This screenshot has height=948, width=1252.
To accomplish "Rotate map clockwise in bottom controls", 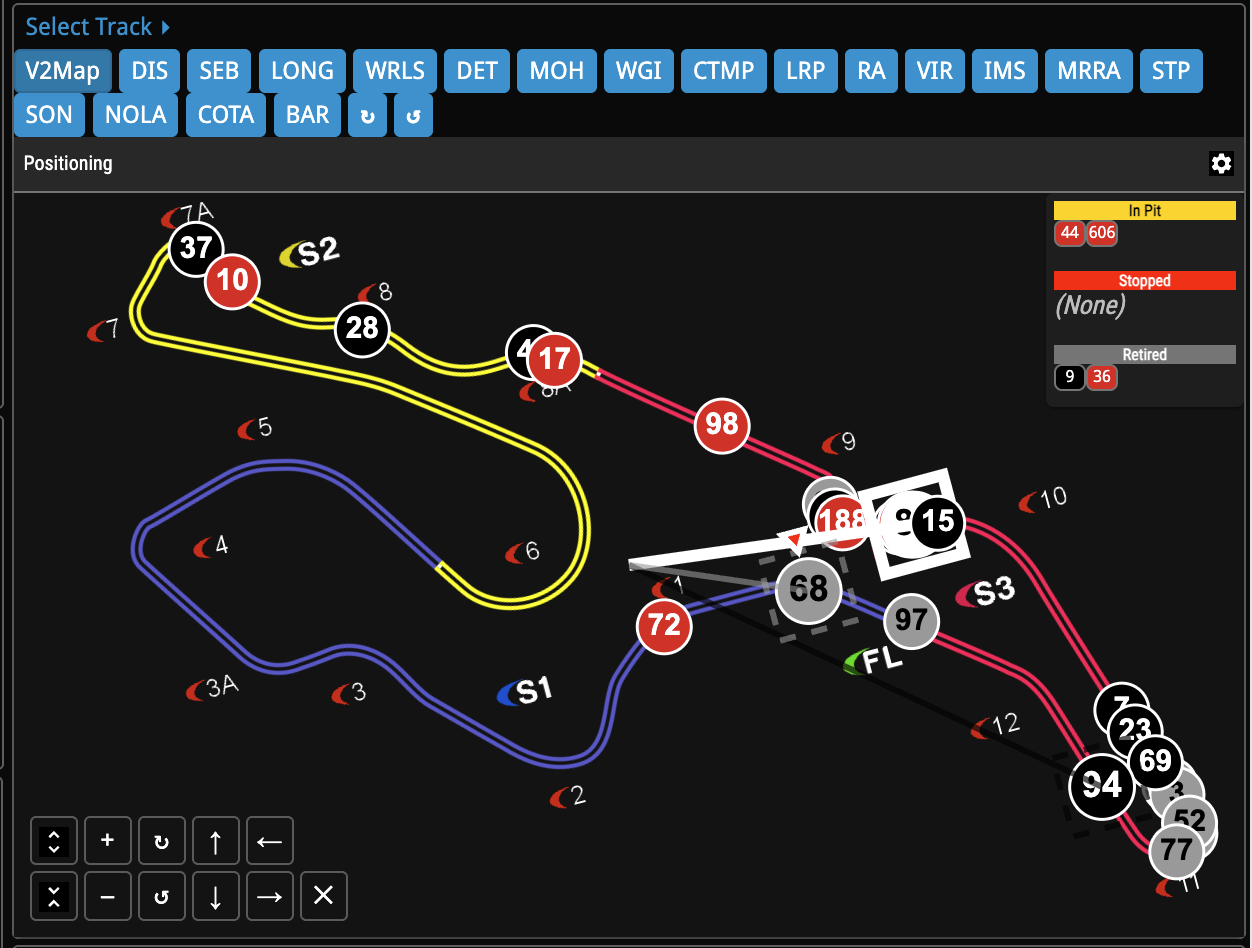I will coord(161,840).
